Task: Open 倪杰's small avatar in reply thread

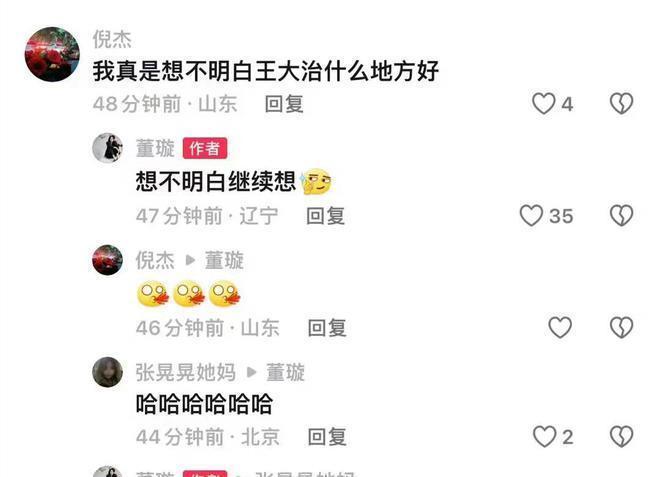Action: (107, 260)
